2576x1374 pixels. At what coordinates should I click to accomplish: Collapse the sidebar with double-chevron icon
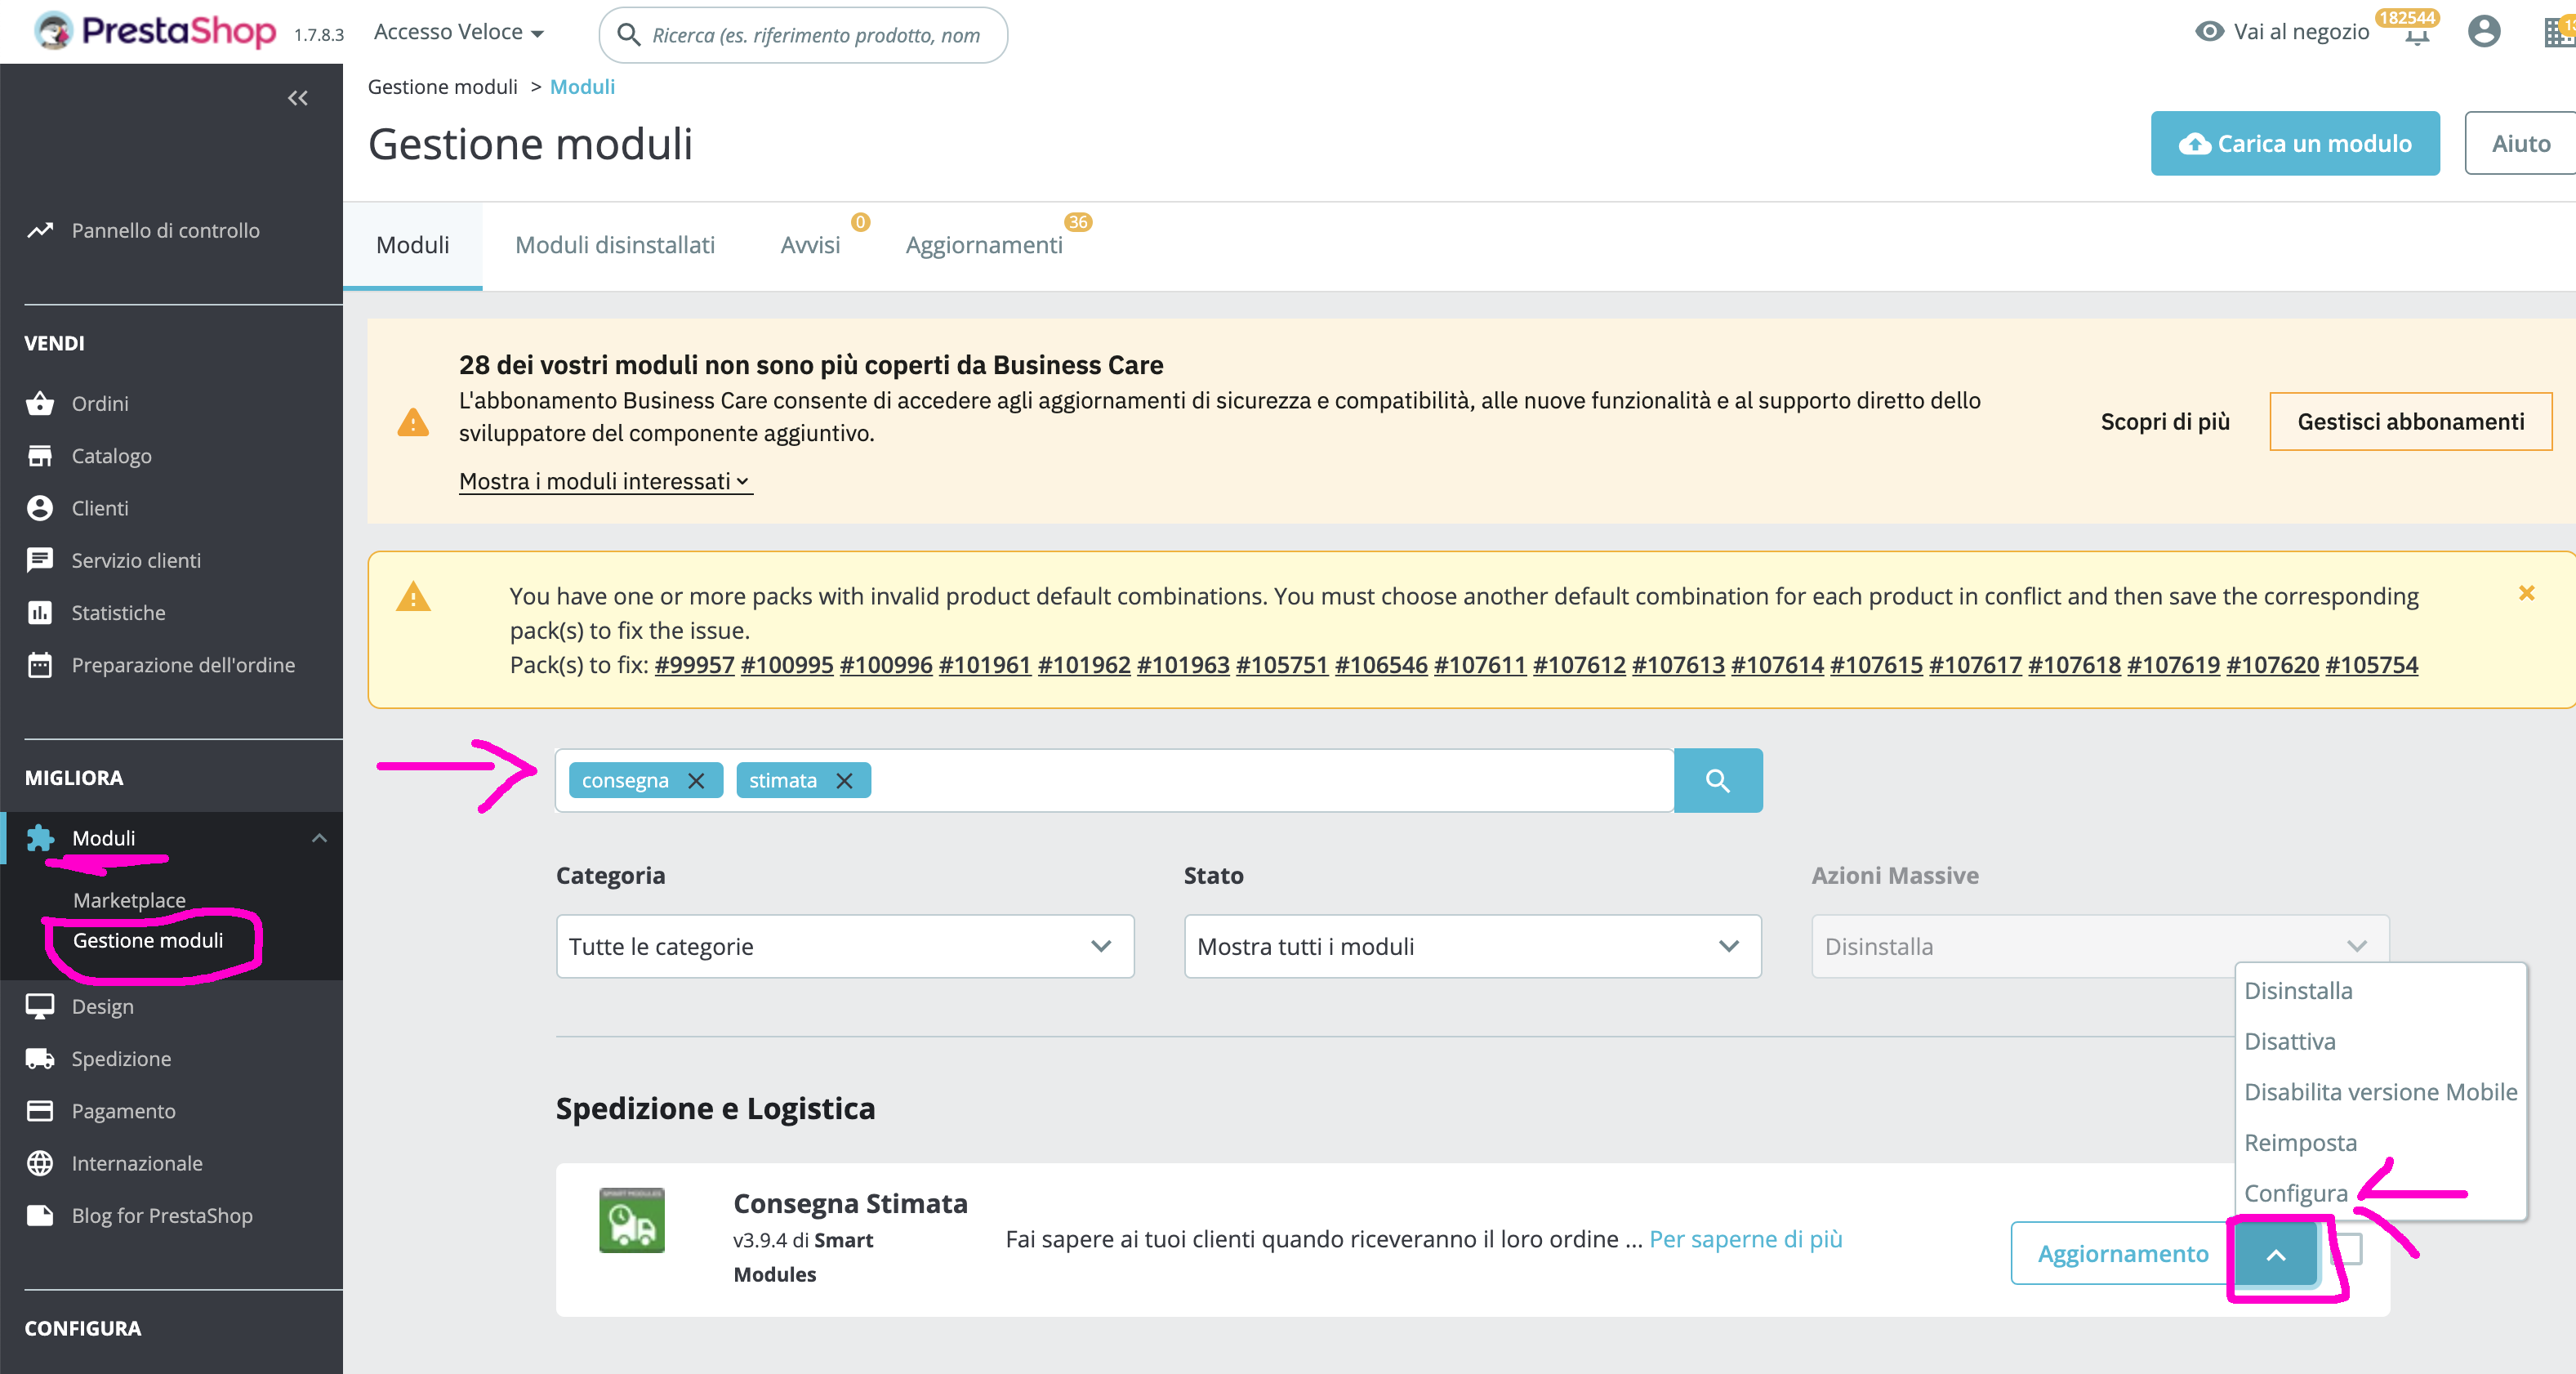coord(297,98)
